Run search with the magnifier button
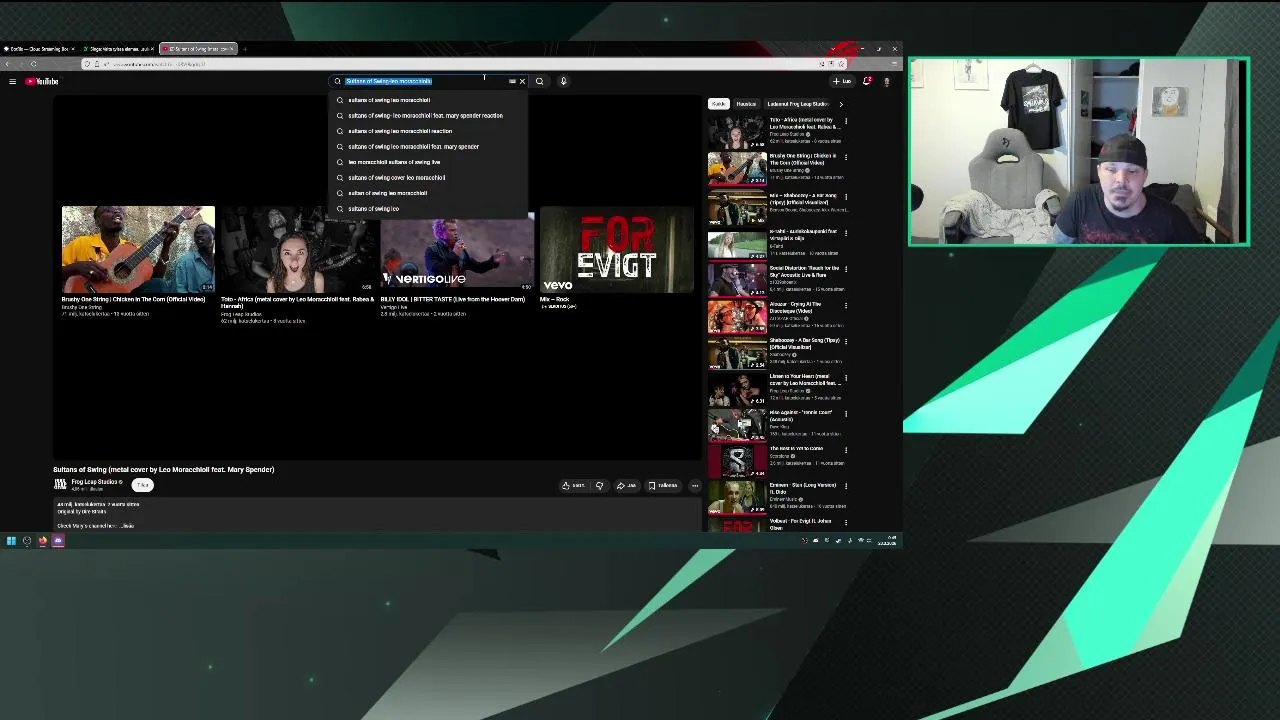Image resolution: width=1280 pixels, height=720 pixels. pos(539,81)
